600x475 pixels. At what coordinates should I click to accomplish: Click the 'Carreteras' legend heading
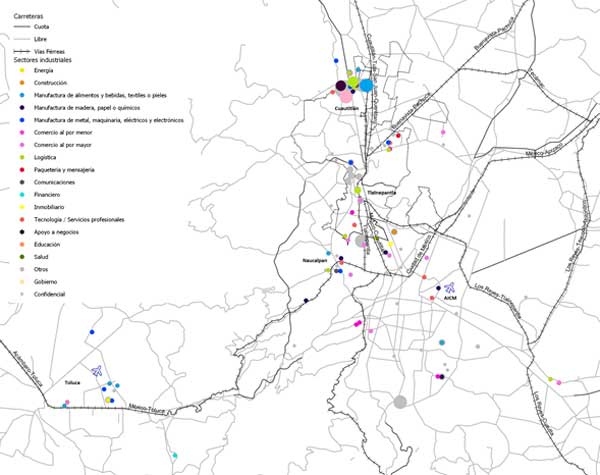coord(28,16)
